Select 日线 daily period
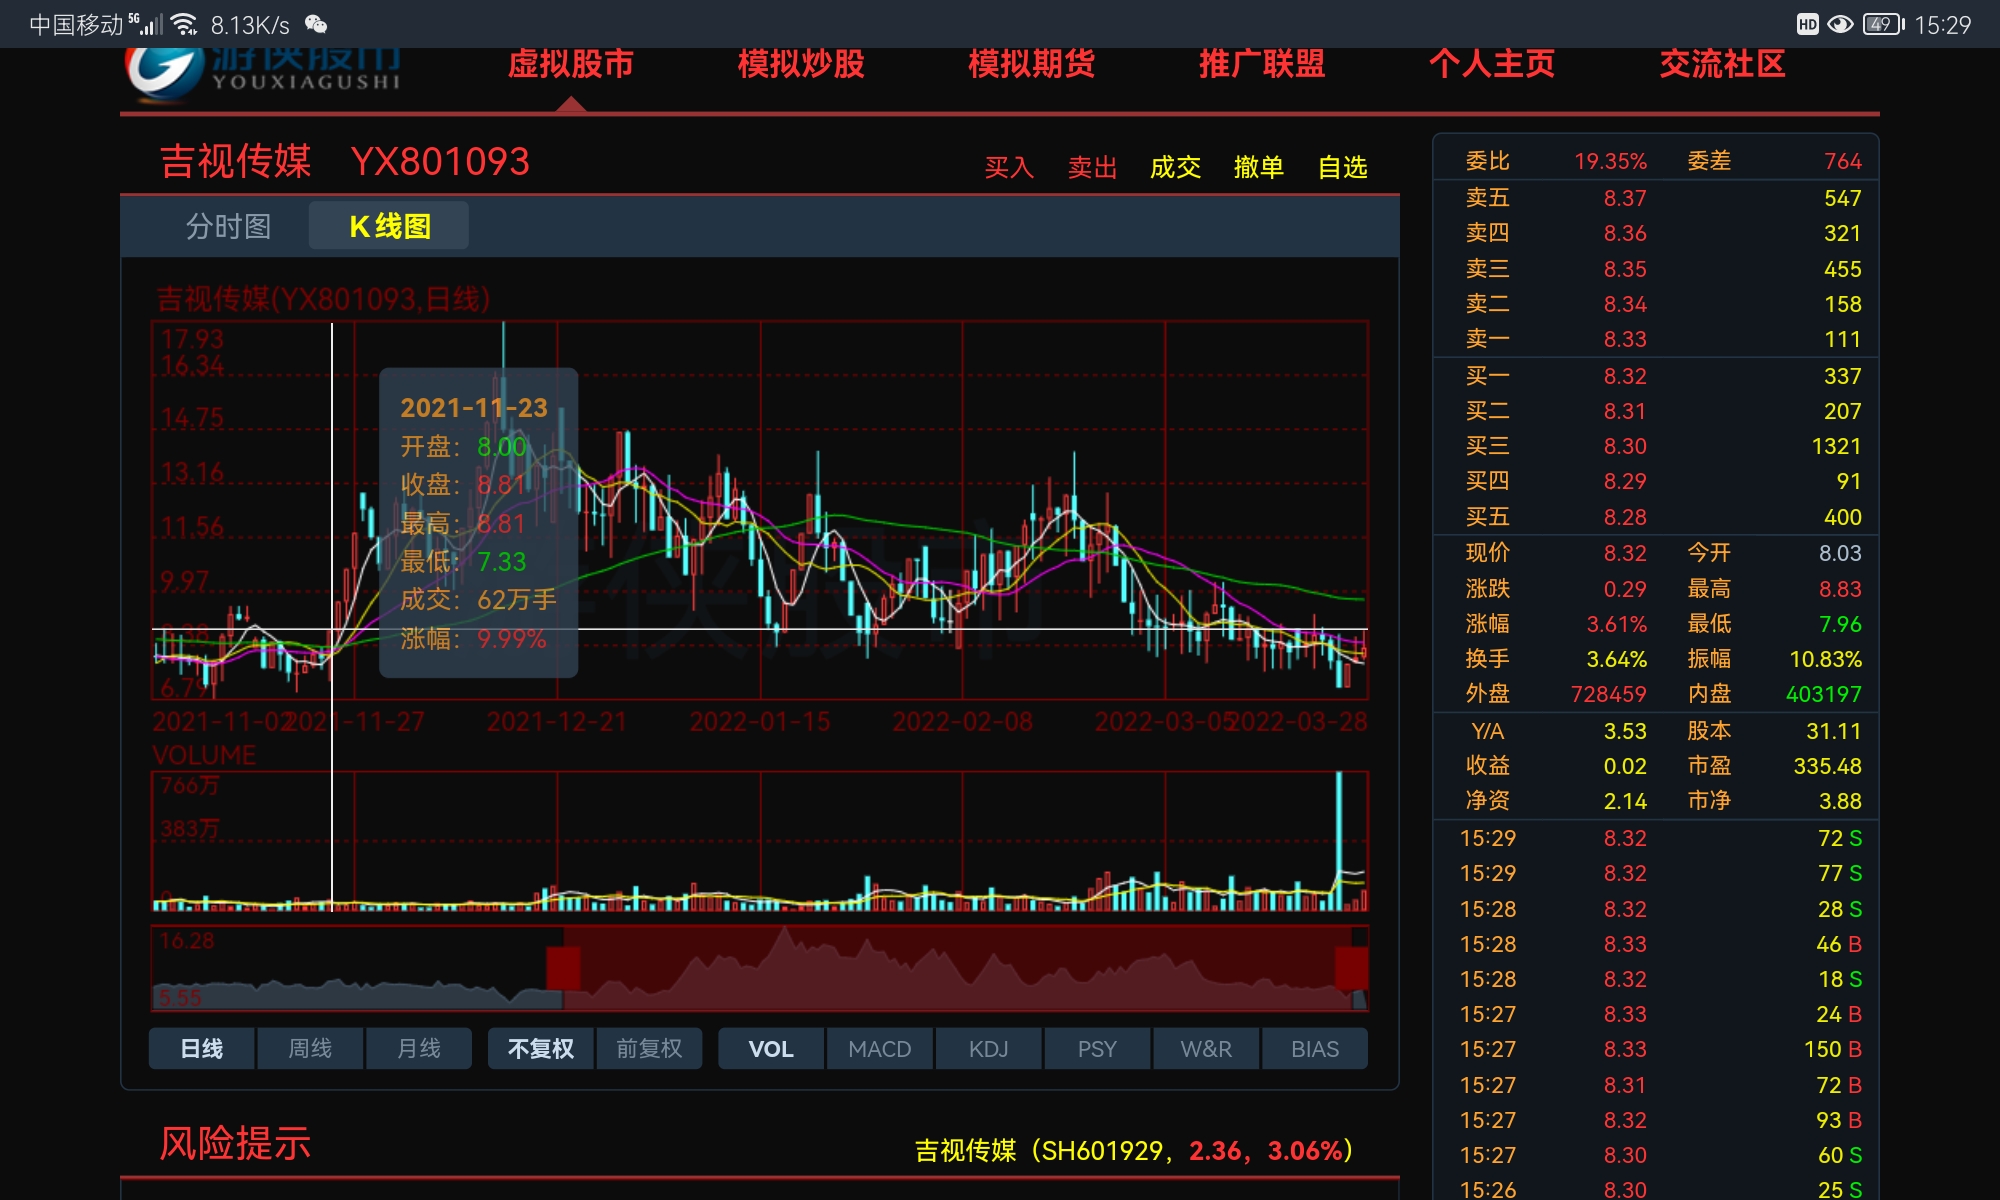Screen dimensions: 2000x1200 [202, 1048]
